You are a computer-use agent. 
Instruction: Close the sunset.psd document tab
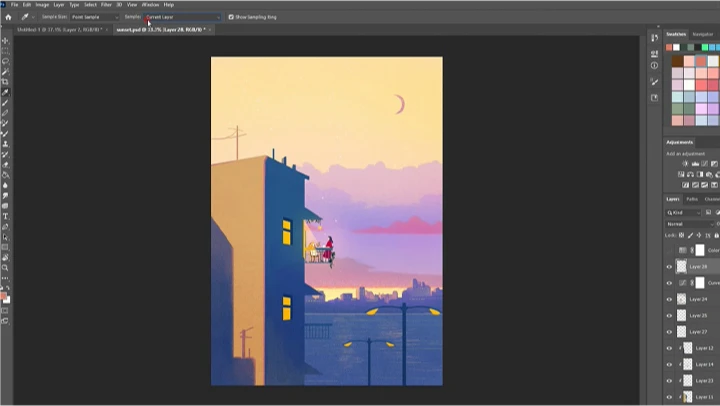[x=210, y=29]
